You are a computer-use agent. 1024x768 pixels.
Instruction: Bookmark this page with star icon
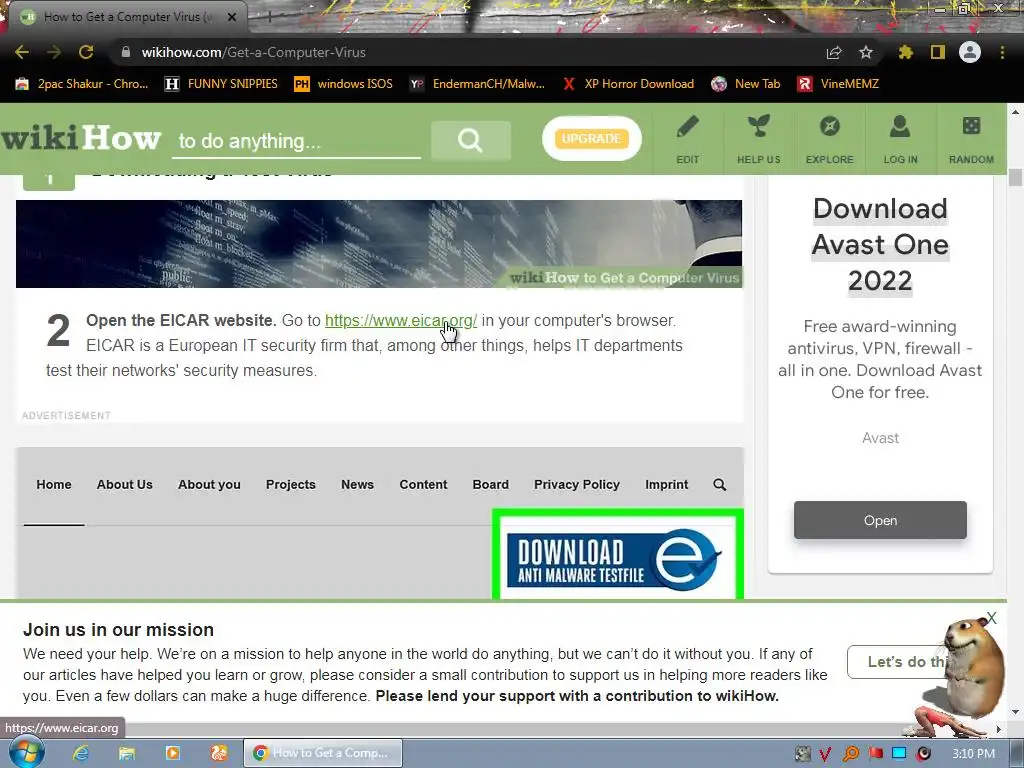pyautogui.click(x=866, y=52)
